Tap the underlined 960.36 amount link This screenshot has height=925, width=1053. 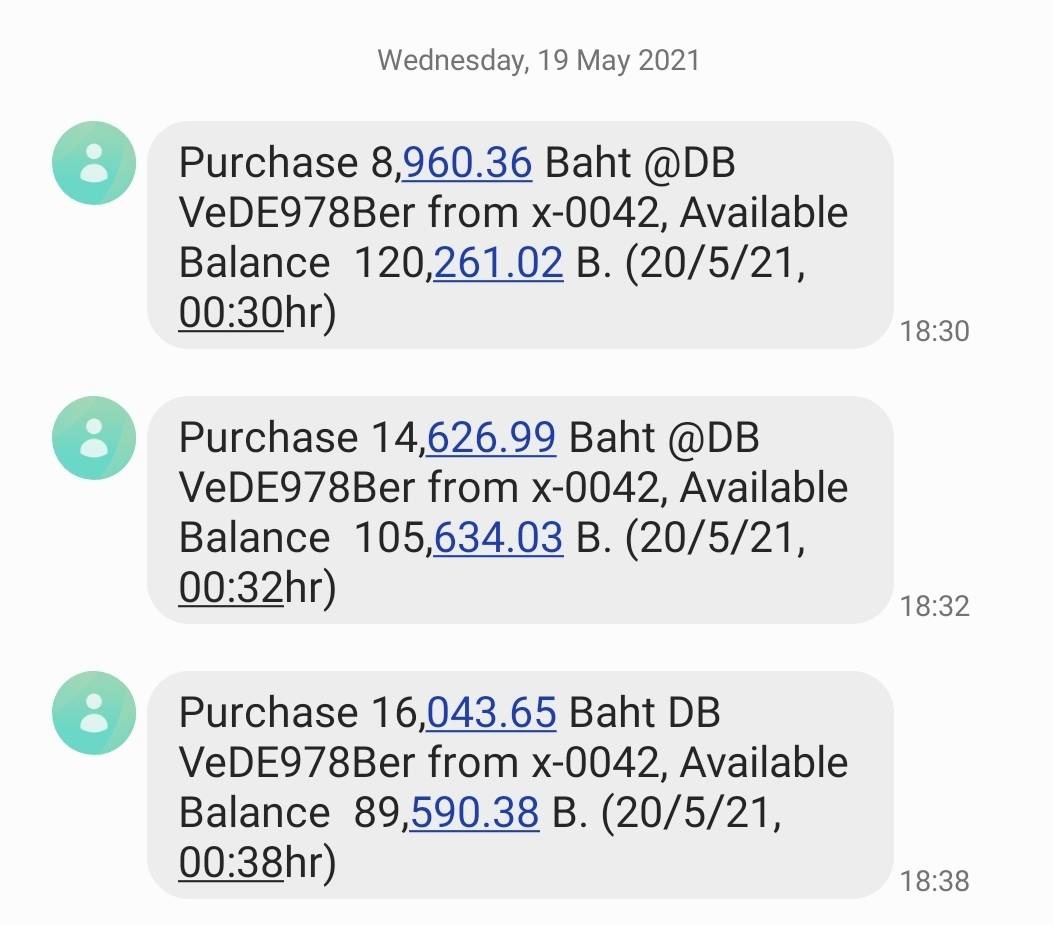click(467, 163)
